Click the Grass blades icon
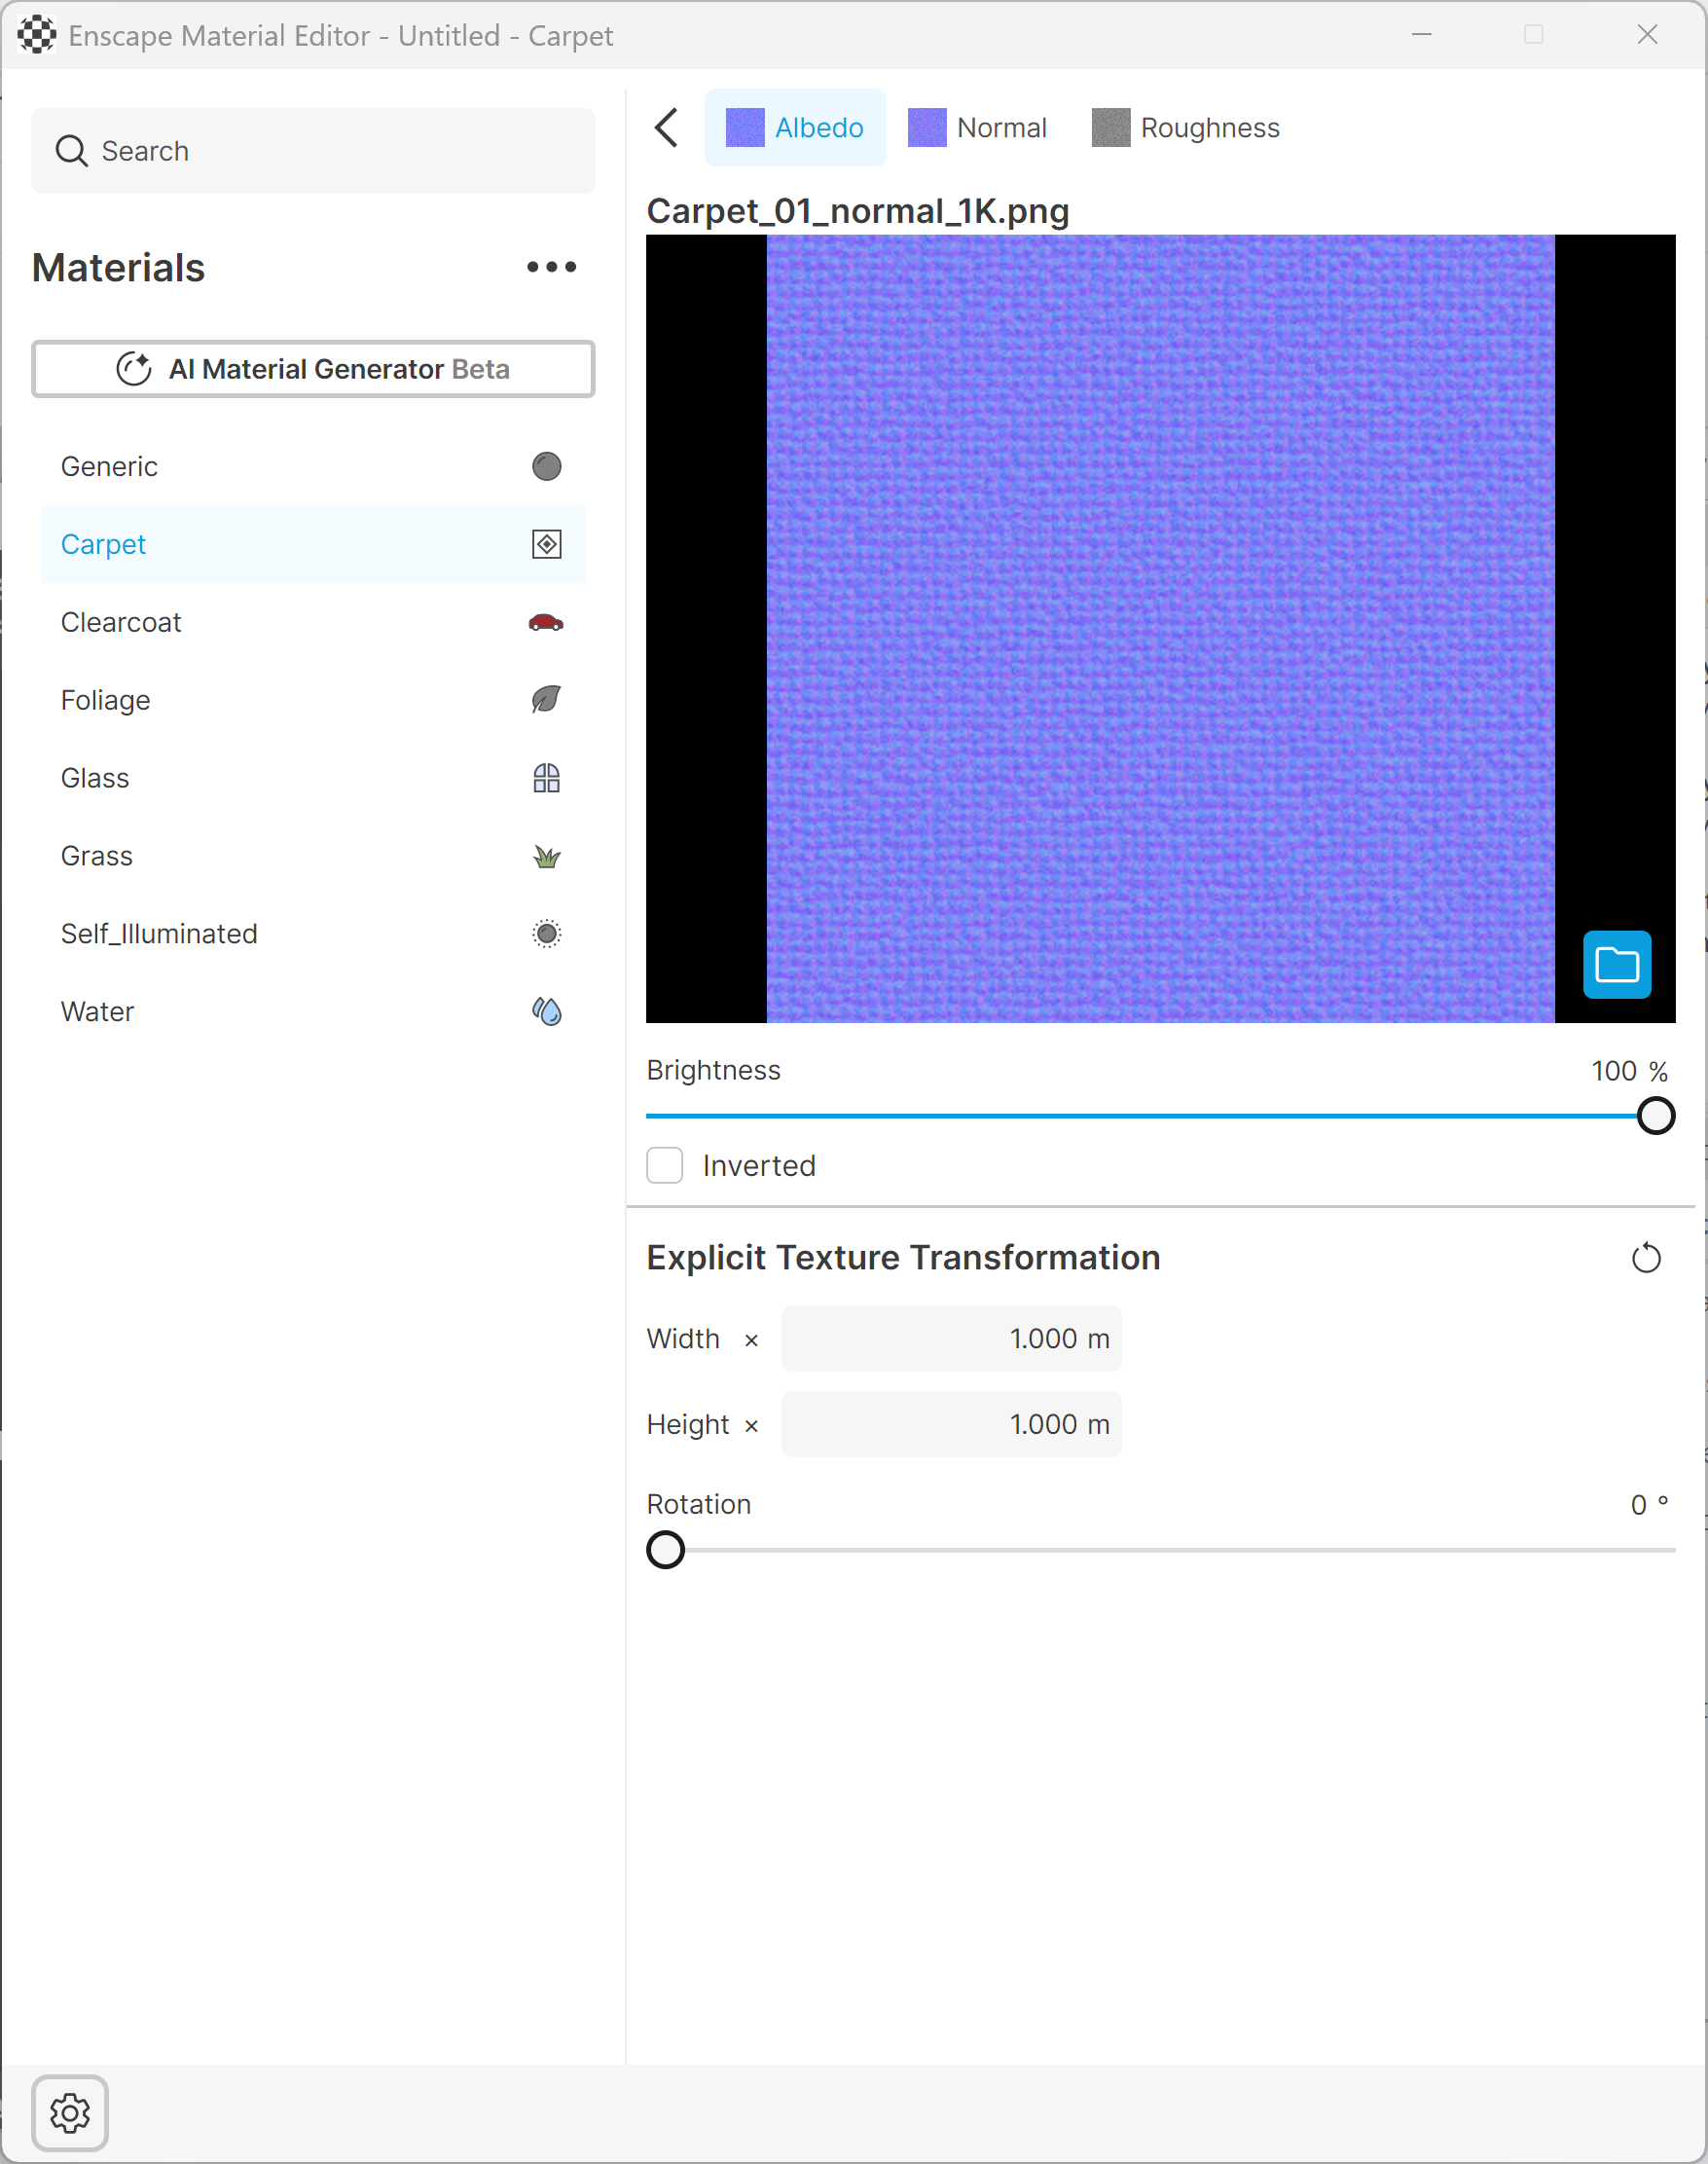Image resolution: width=1708 pixels, height=2164 pixels. coord(547,856)
